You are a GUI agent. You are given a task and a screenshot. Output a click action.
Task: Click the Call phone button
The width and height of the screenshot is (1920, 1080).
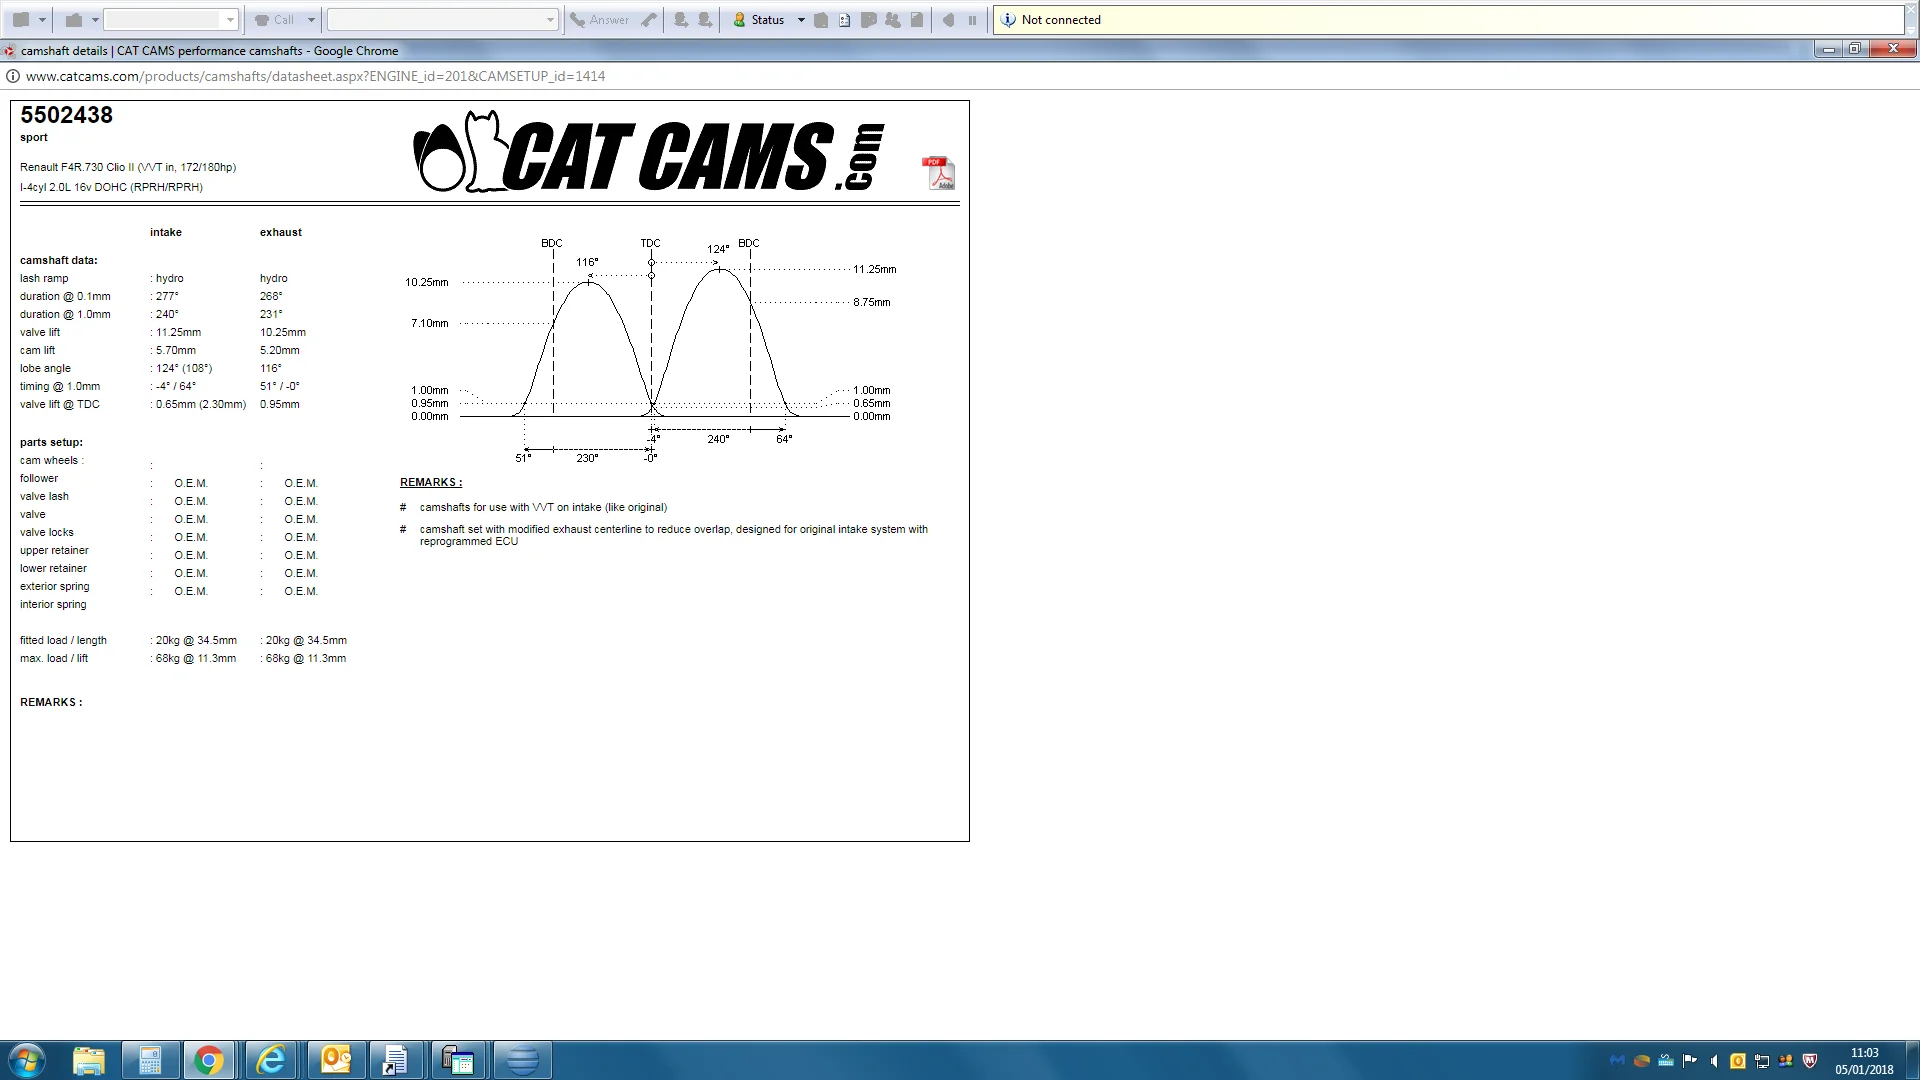(x=274, y=20)
